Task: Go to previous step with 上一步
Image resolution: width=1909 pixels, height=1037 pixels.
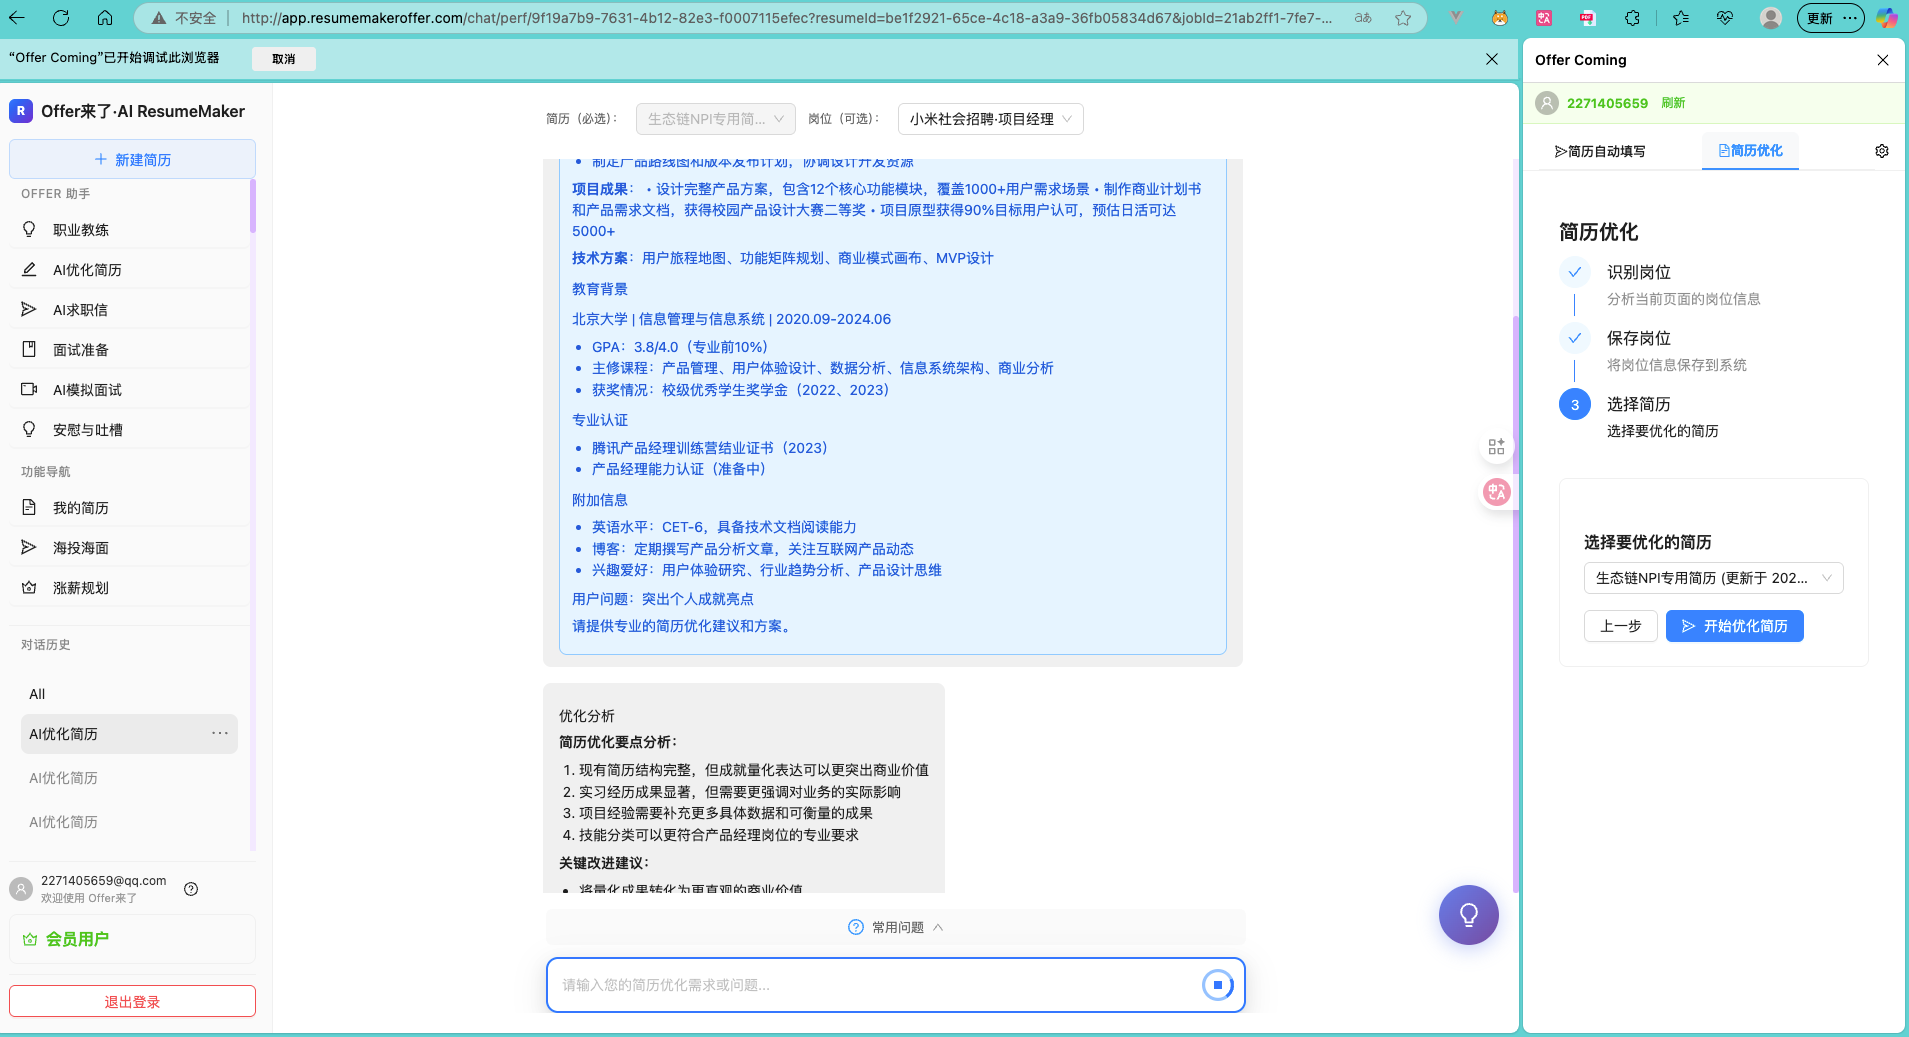Action: coord(1621,626)
